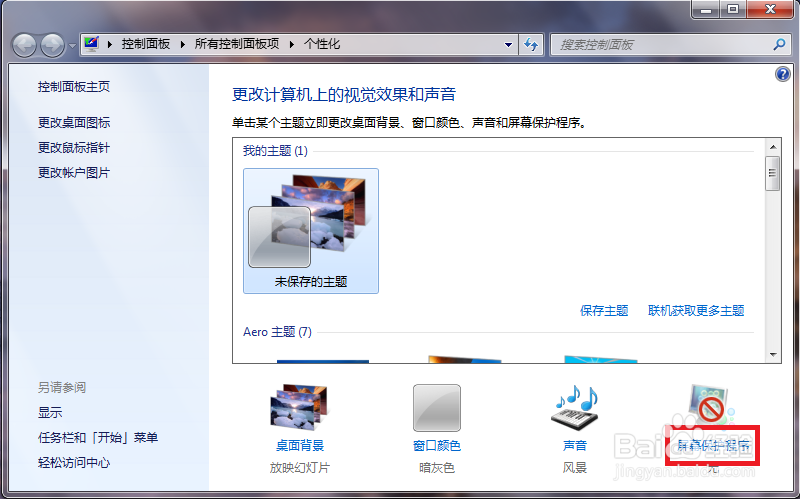Viewport: 800px width, 499px height.
Task: Open Help via the blue question icon
Action: [x=783, y=74]
